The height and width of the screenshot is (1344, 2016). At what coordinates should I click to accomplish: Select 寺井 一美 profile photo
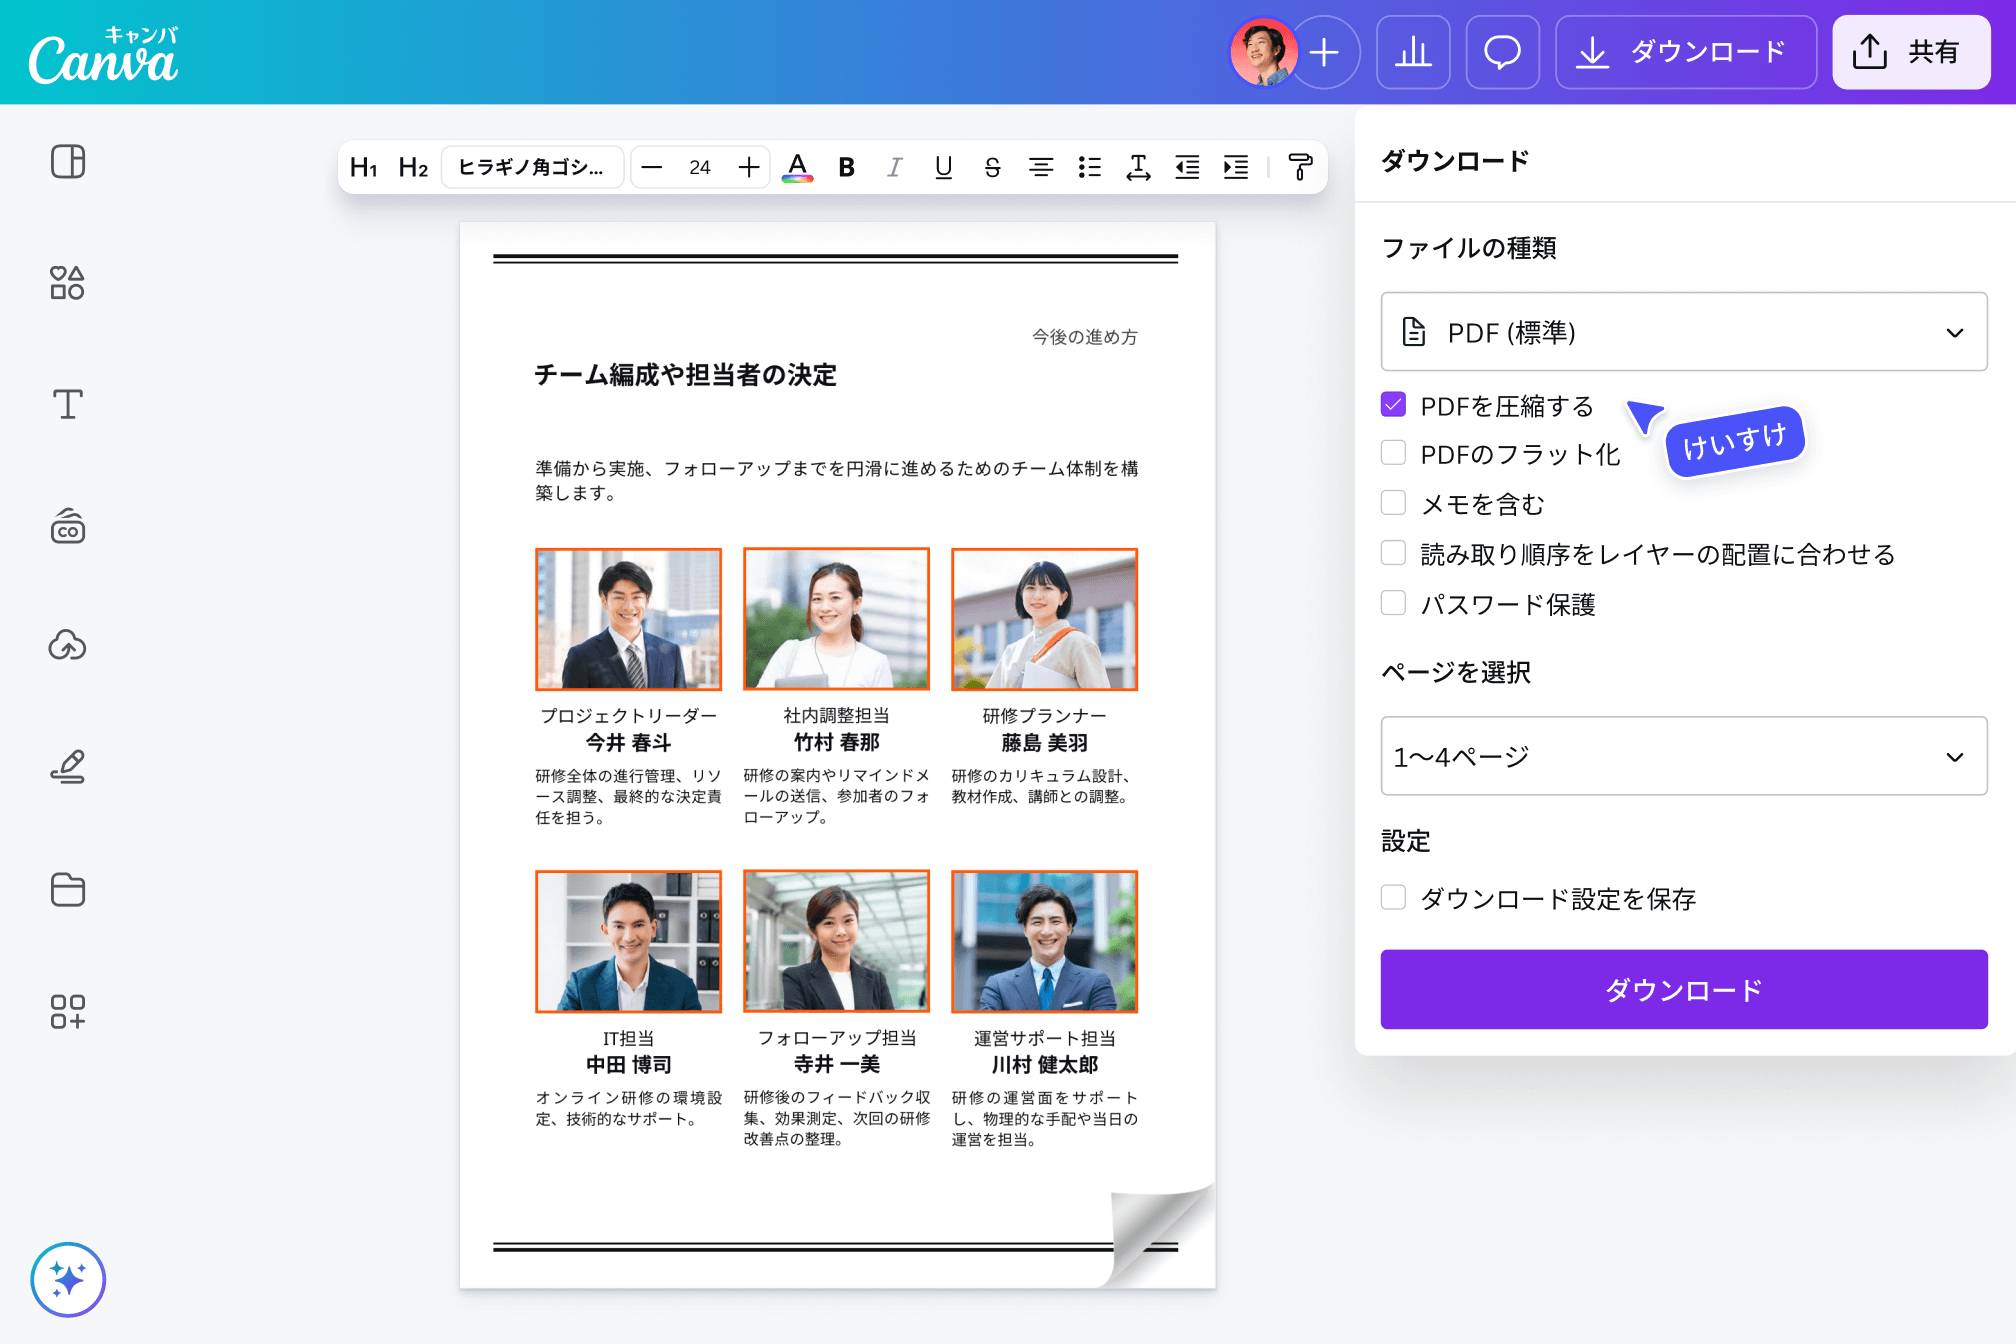(836, 941)
